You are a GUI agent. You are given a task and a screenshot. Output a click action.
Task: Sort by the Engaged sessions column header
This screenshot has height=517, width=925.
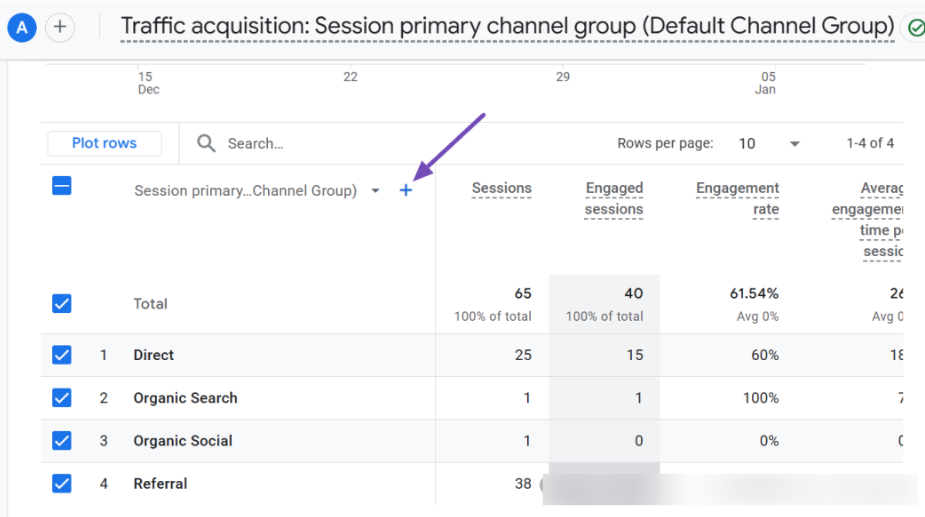click(614, 198)
